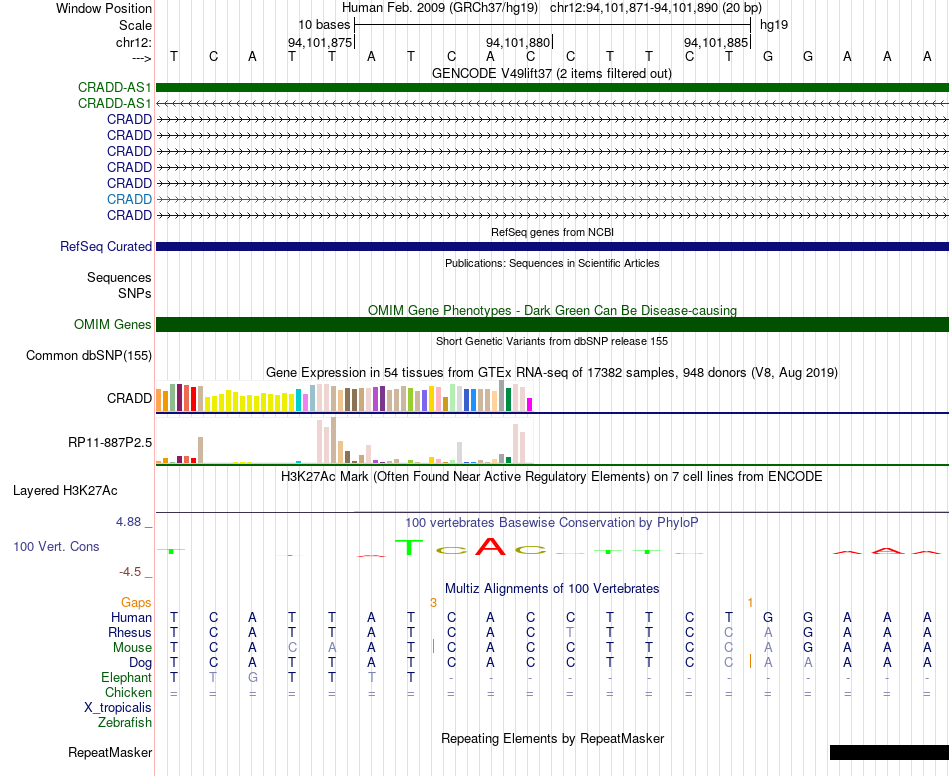The width and height of the screenshot is (950, 776).
Task: Open 'Multiz Alignments of 100 Vertebrates' title
Action: pyautogui.click(x=552, y=588)
